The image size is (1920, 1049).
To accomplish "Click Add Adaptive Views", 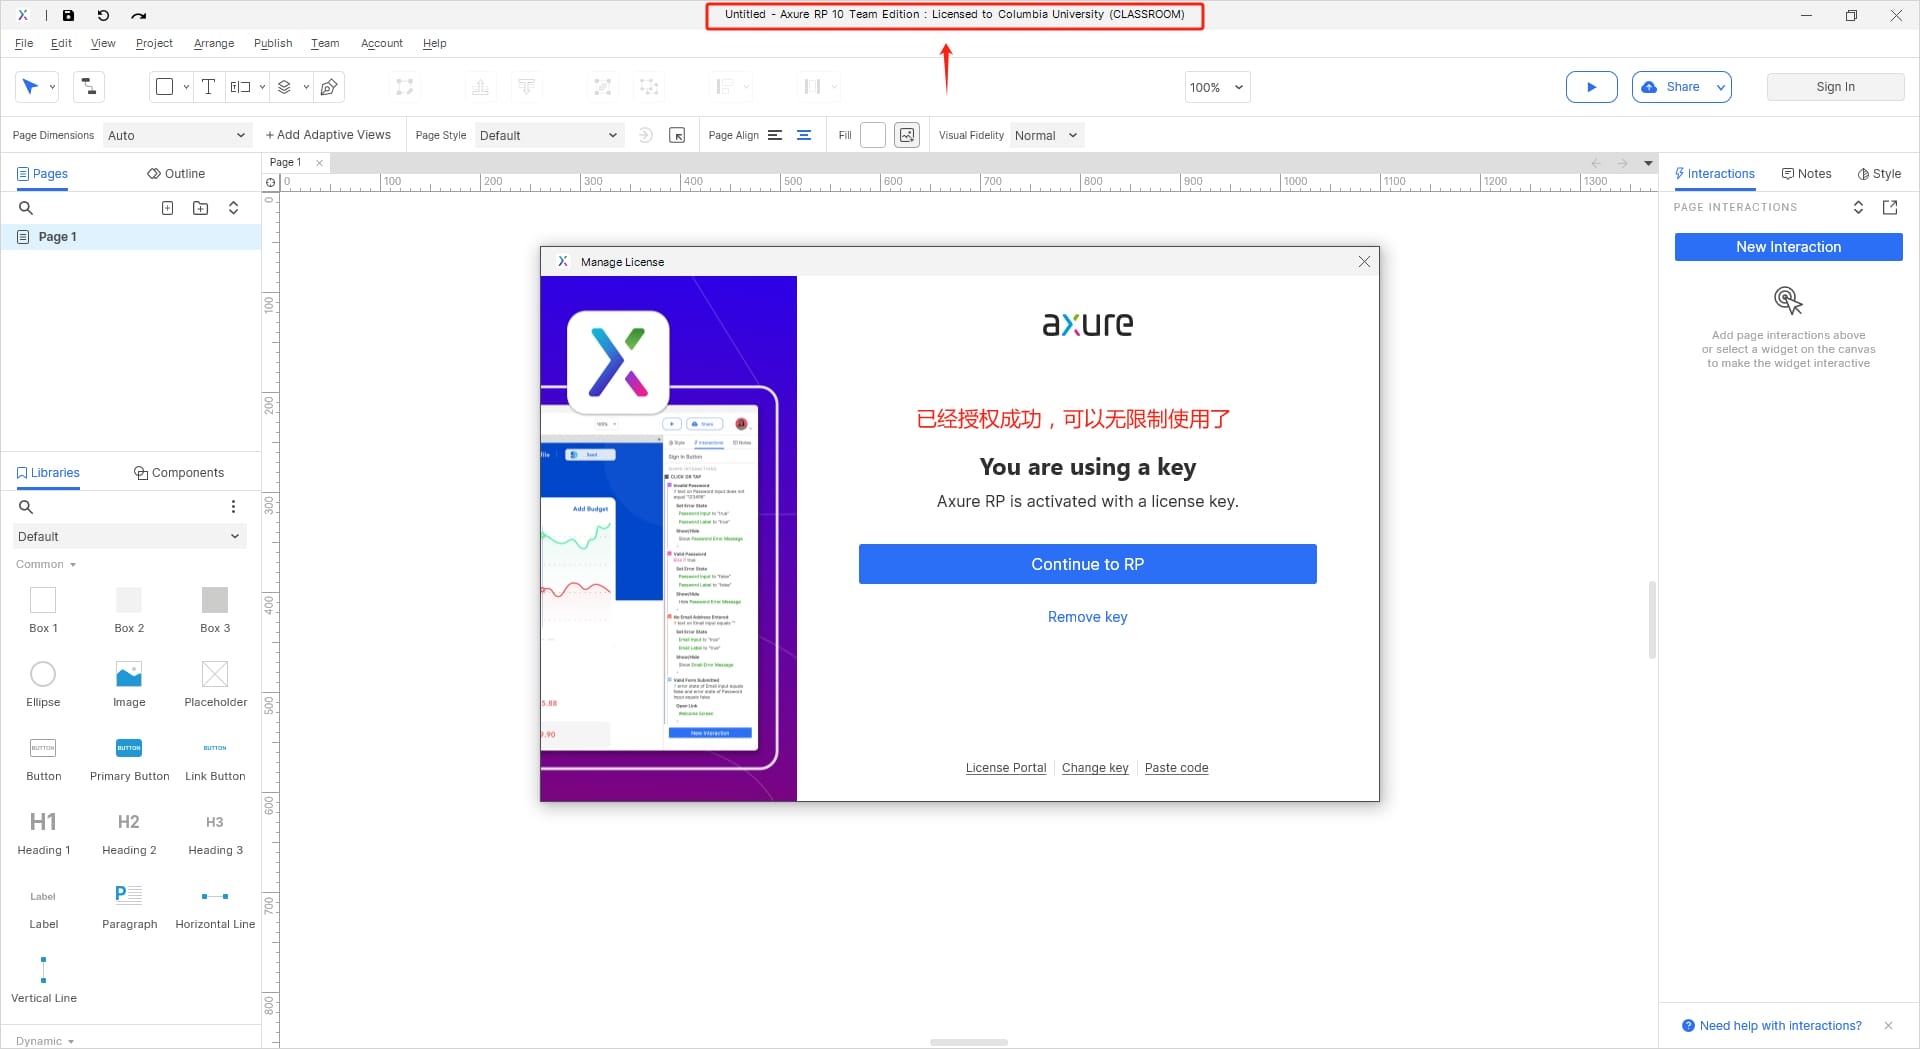I will point(328,135).
